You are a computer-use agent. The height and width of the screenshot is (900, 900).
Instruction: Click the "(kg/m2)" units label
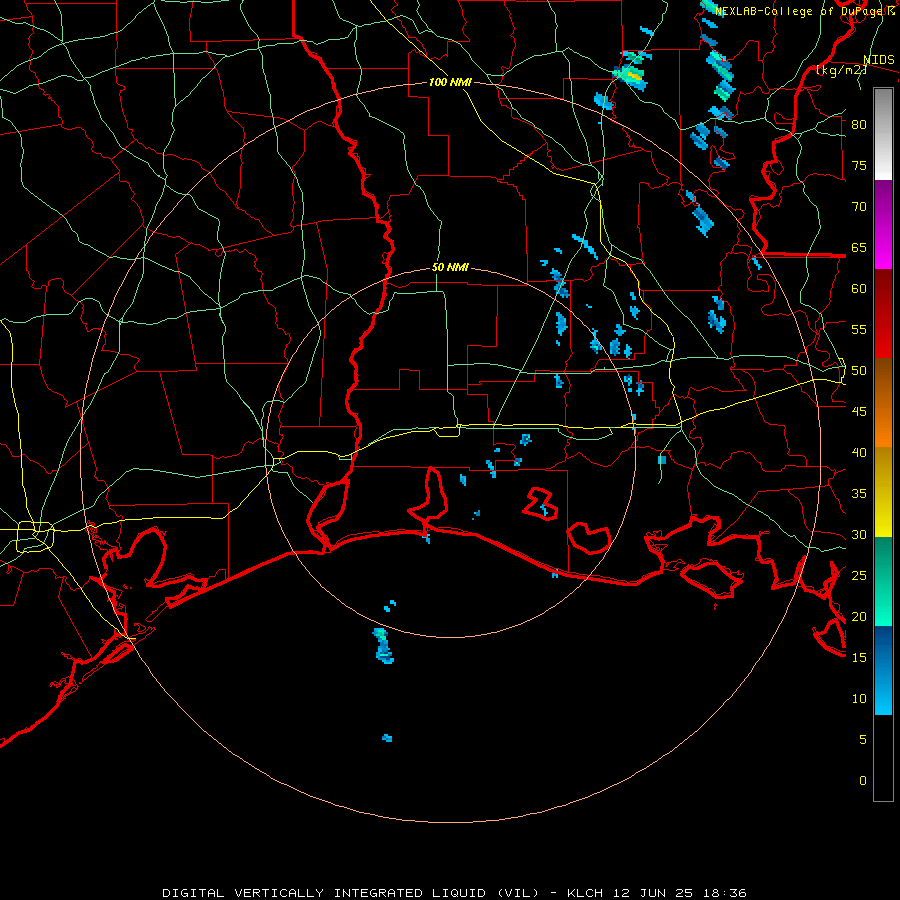841,70
